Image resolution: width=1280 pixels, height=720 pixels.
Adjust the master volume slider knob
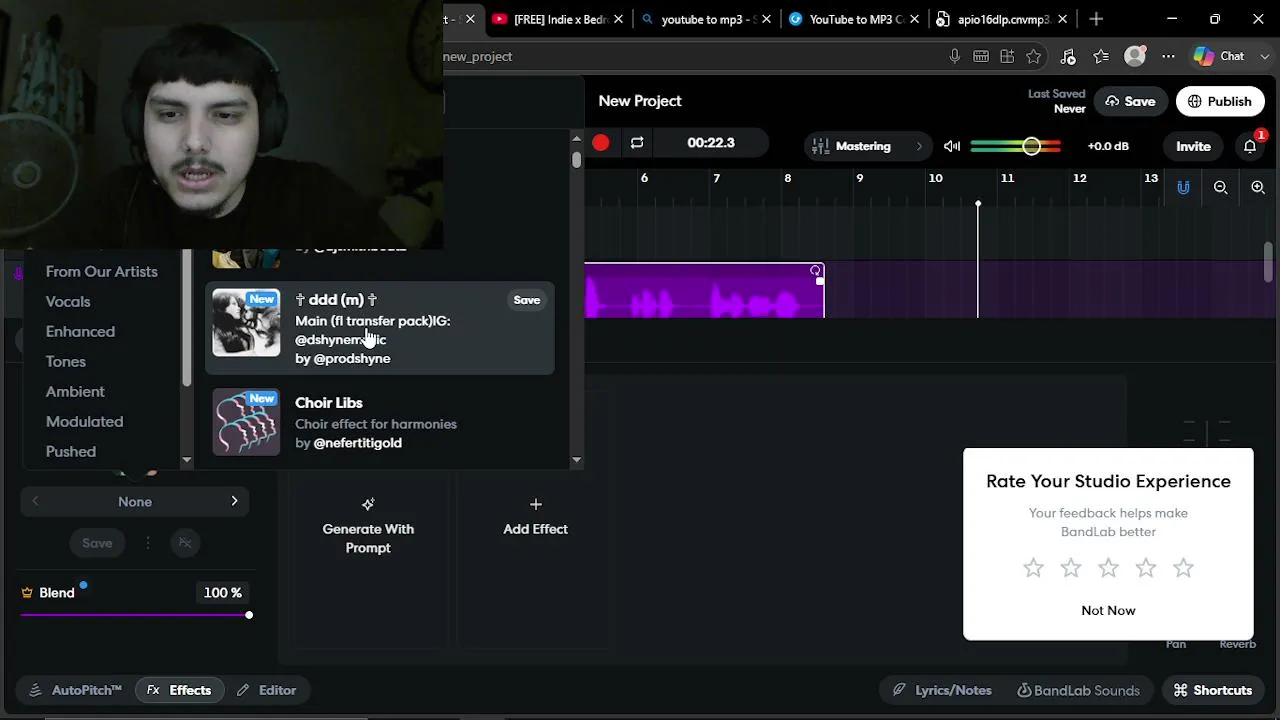click(1031, 146)
